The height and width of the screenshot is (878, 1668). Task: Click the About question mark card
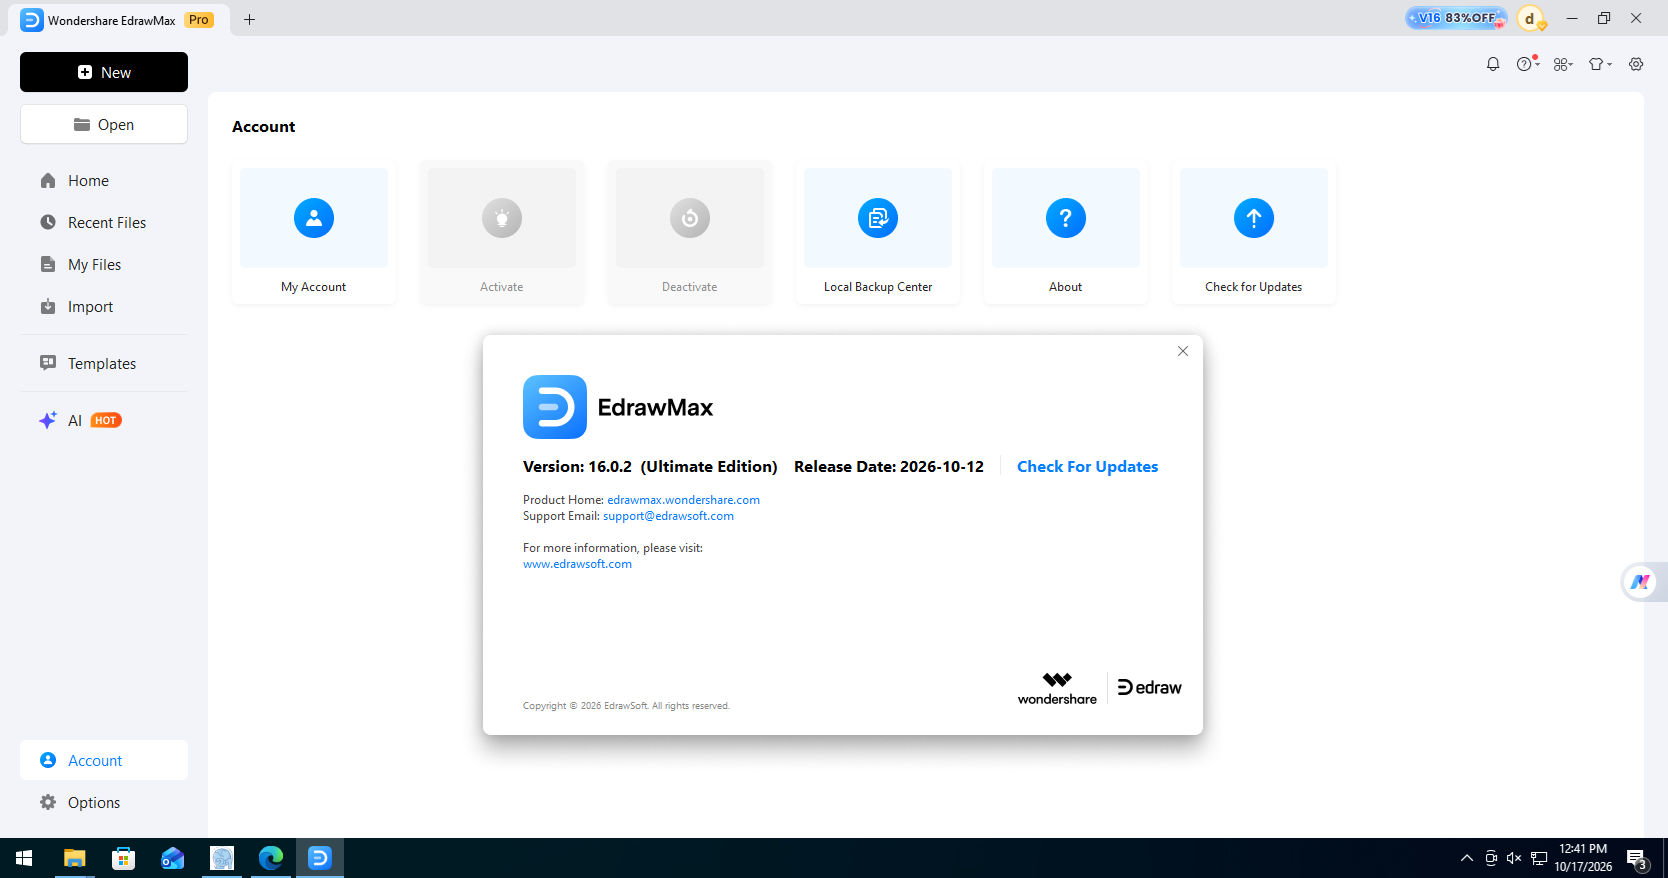[x=1066, y=232]
